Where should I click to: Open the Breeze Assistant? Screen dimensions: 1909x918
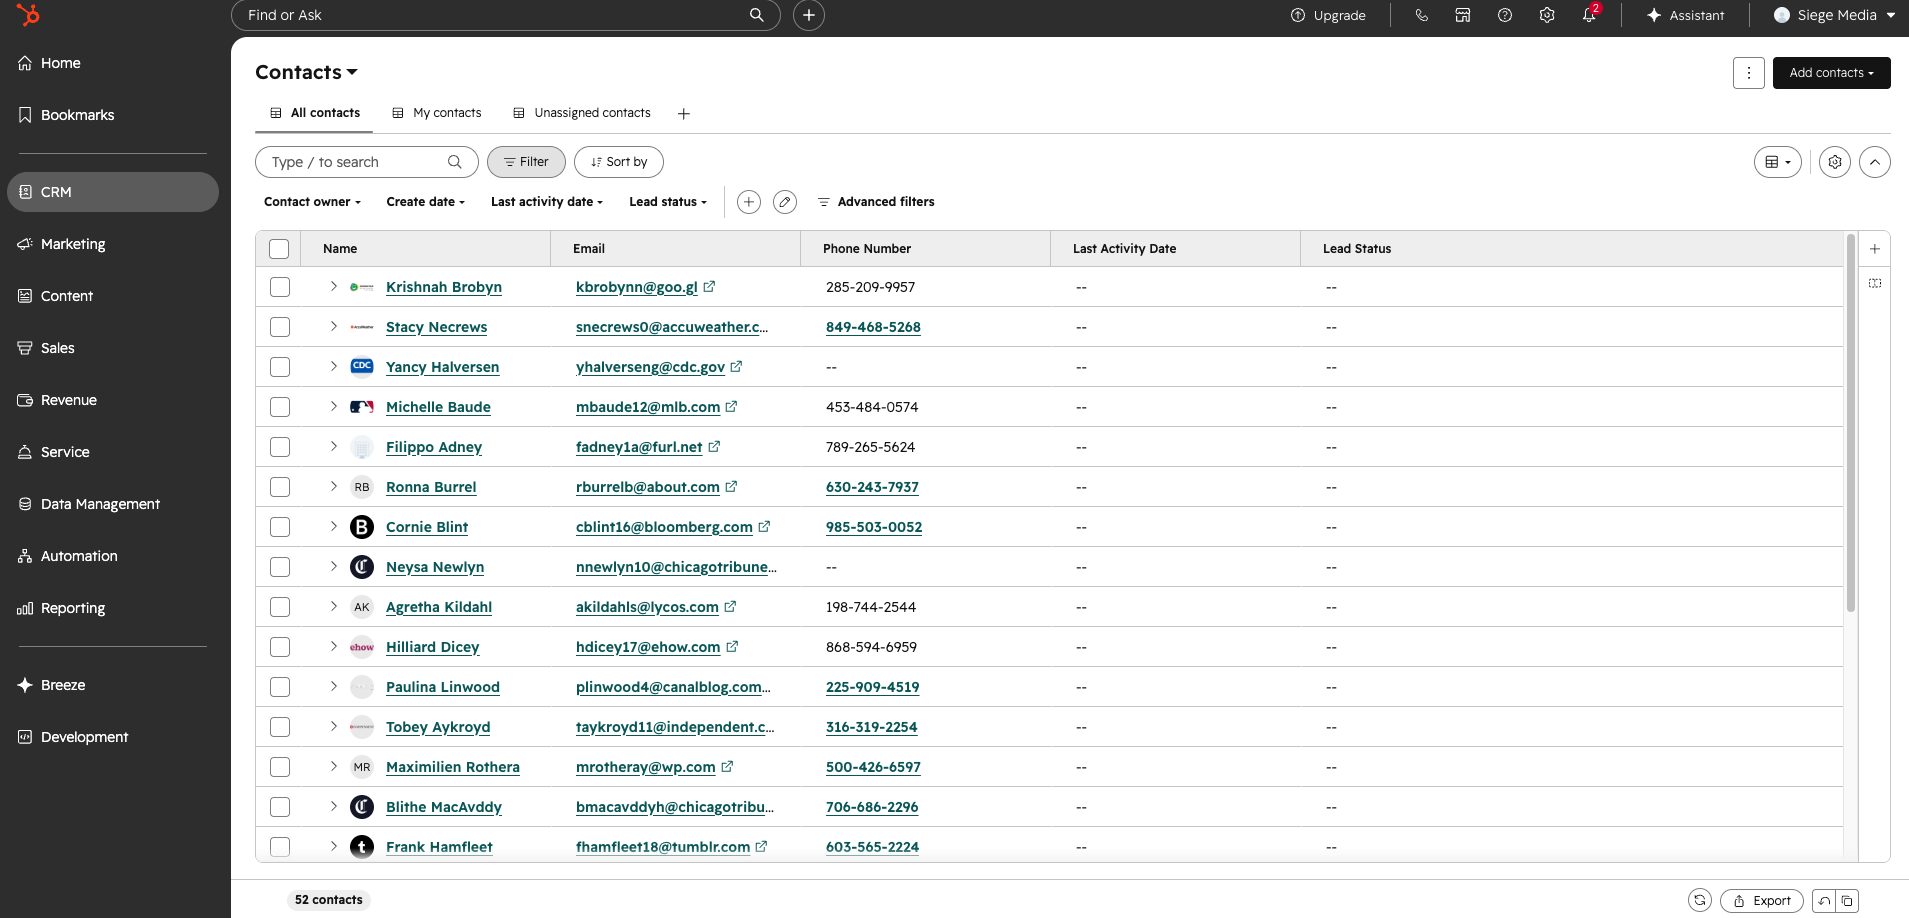point(1685,15)
